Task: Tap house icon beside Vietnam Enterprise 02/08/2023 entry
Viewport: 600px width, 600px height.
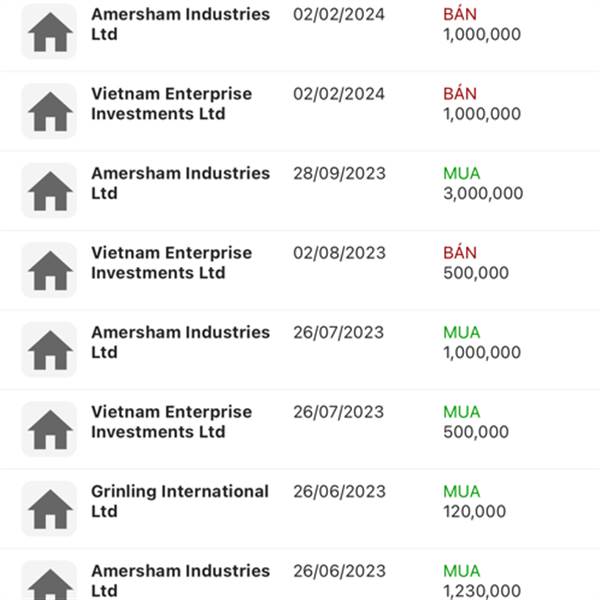Action: [x=49, y=270]
